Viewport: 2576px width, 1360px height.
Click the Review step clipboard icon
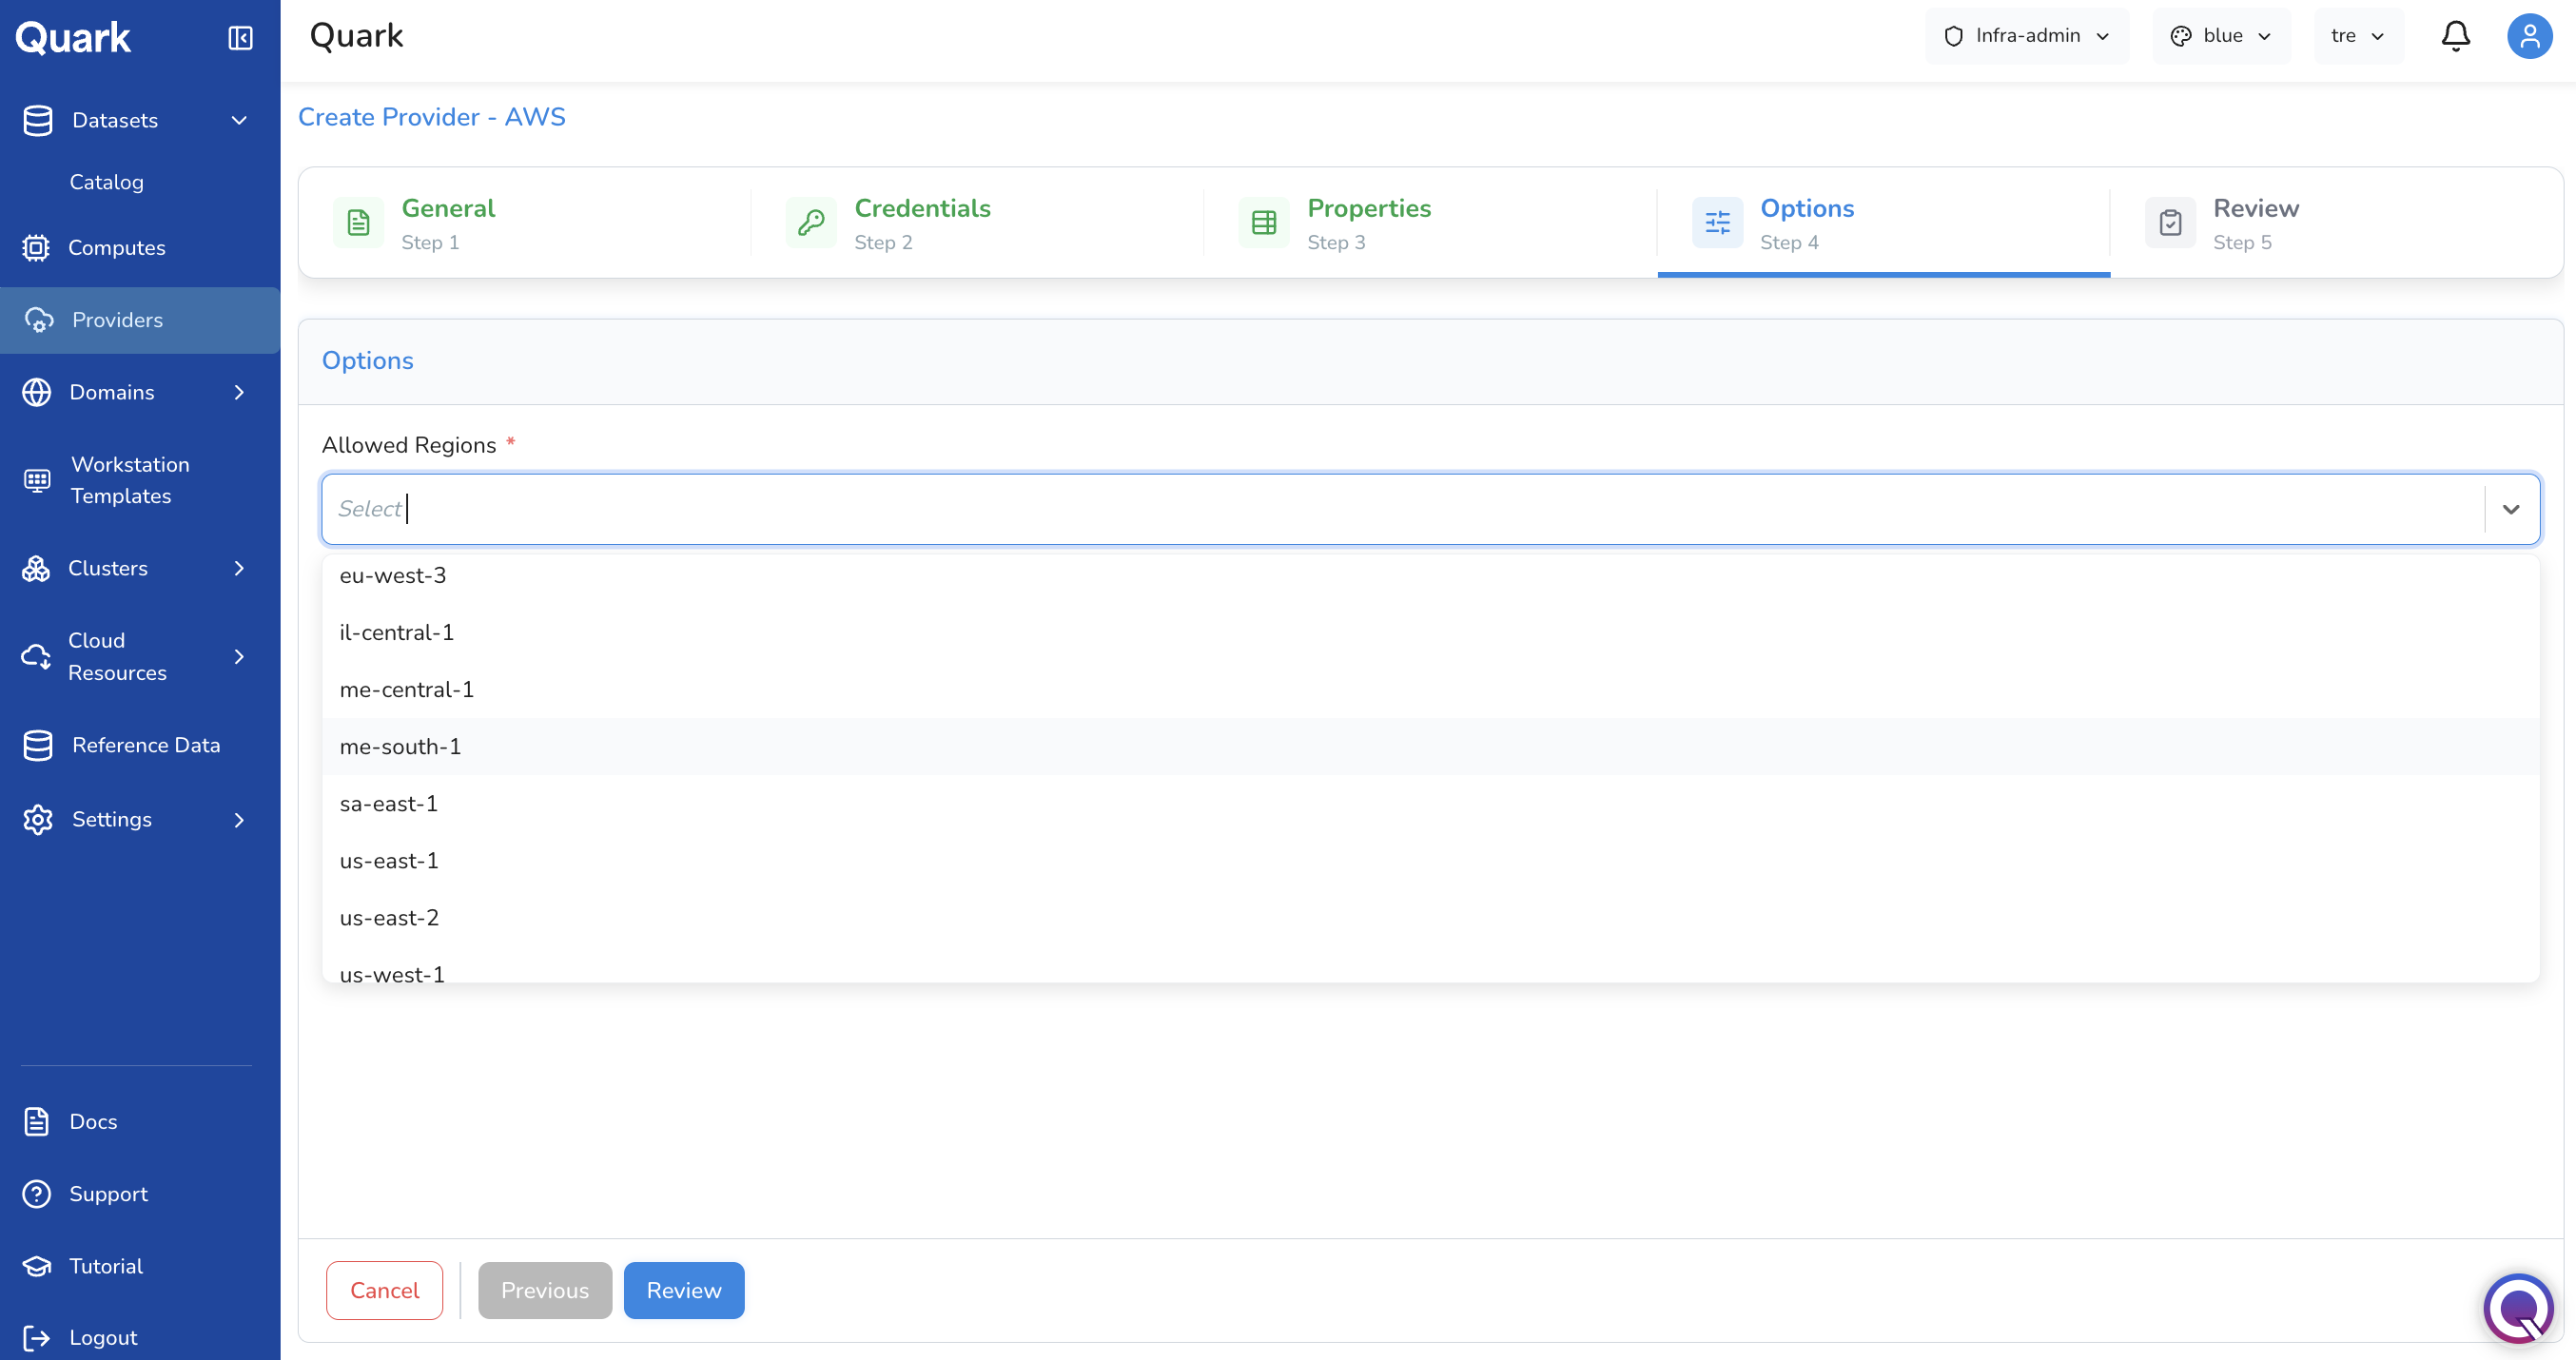(x=2170, y=222)
